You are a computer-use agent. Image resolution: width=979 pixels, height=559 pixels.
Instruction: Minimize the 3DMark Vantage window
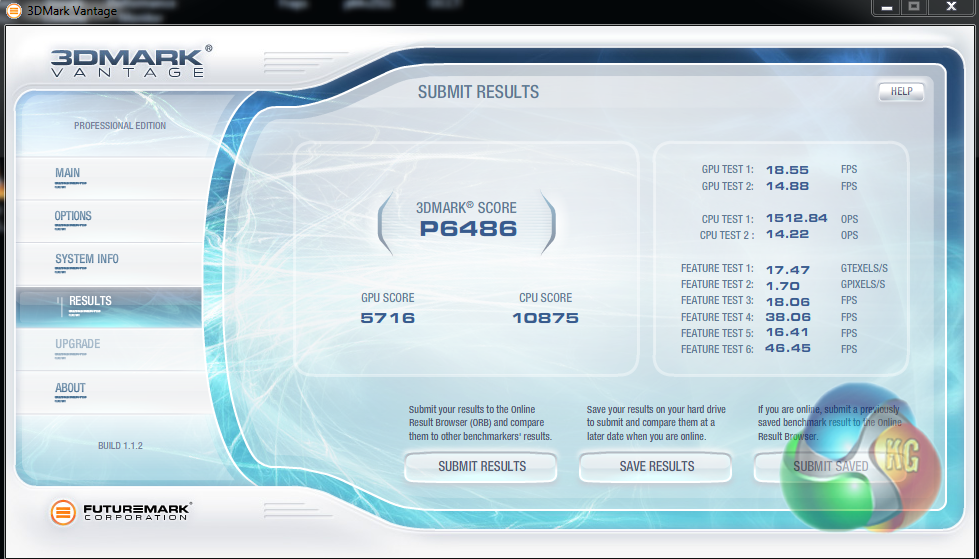(887, 7)
